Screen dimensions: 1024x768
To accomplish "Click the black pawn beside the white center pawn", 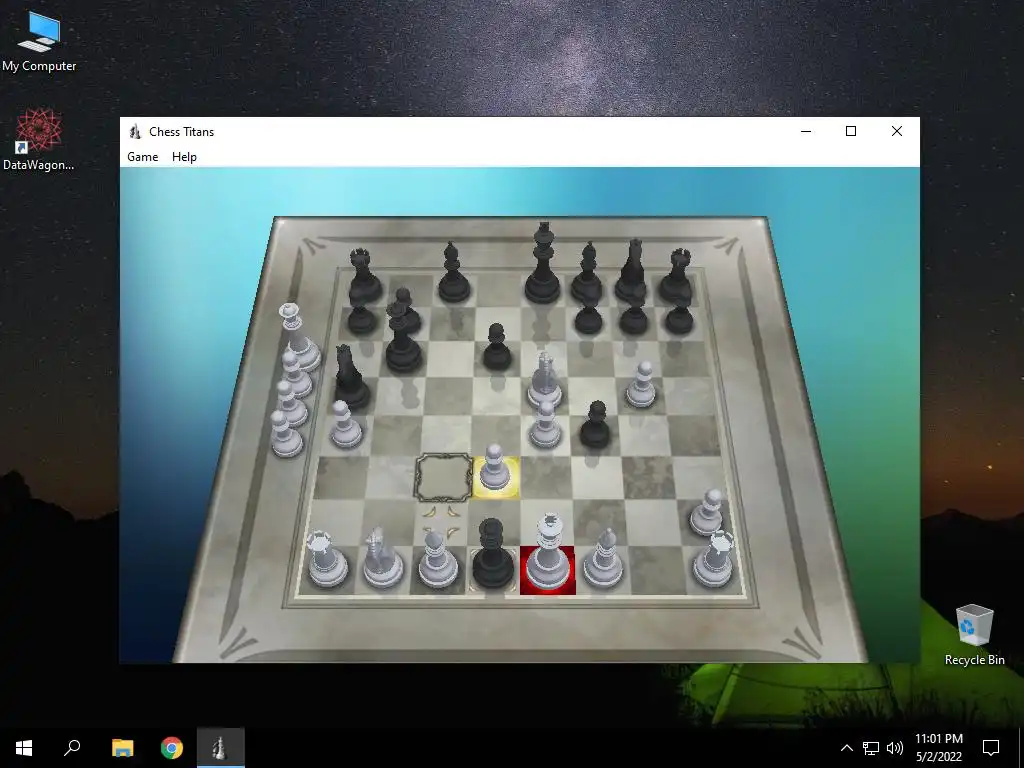I will [595, 424].
